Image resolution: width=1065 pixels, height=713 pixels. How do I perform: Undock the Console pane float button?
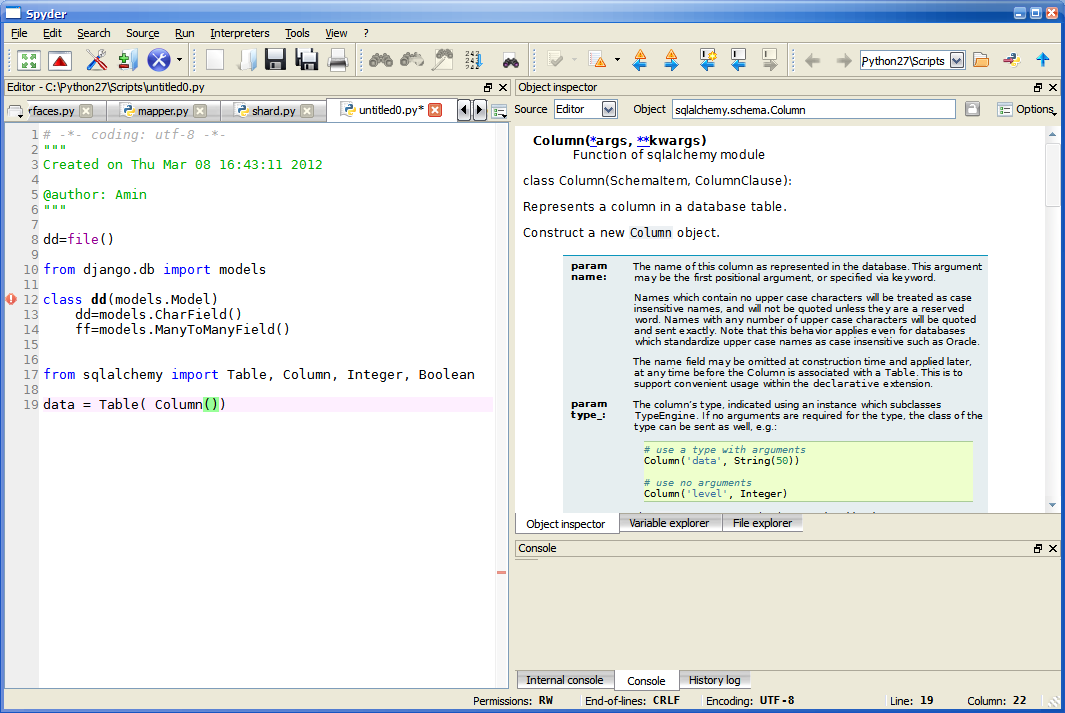click(1038, 549)
